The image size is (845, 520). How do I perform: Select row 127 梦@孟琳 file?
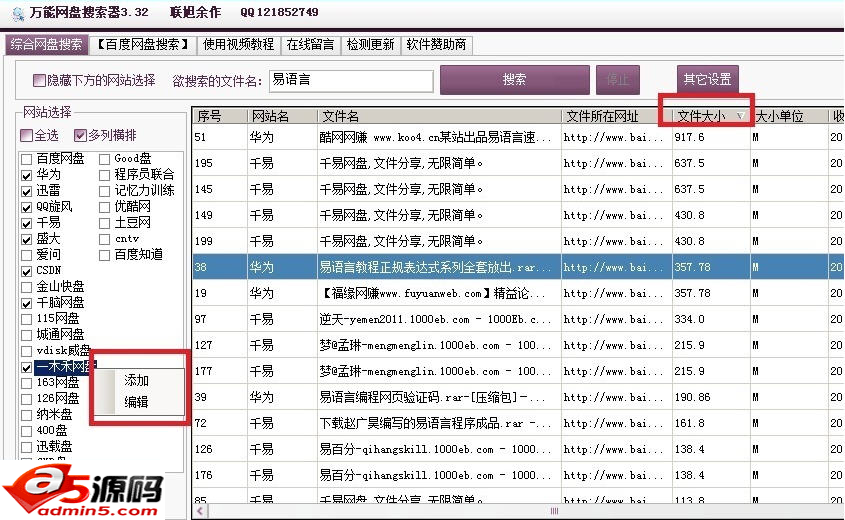518,345
